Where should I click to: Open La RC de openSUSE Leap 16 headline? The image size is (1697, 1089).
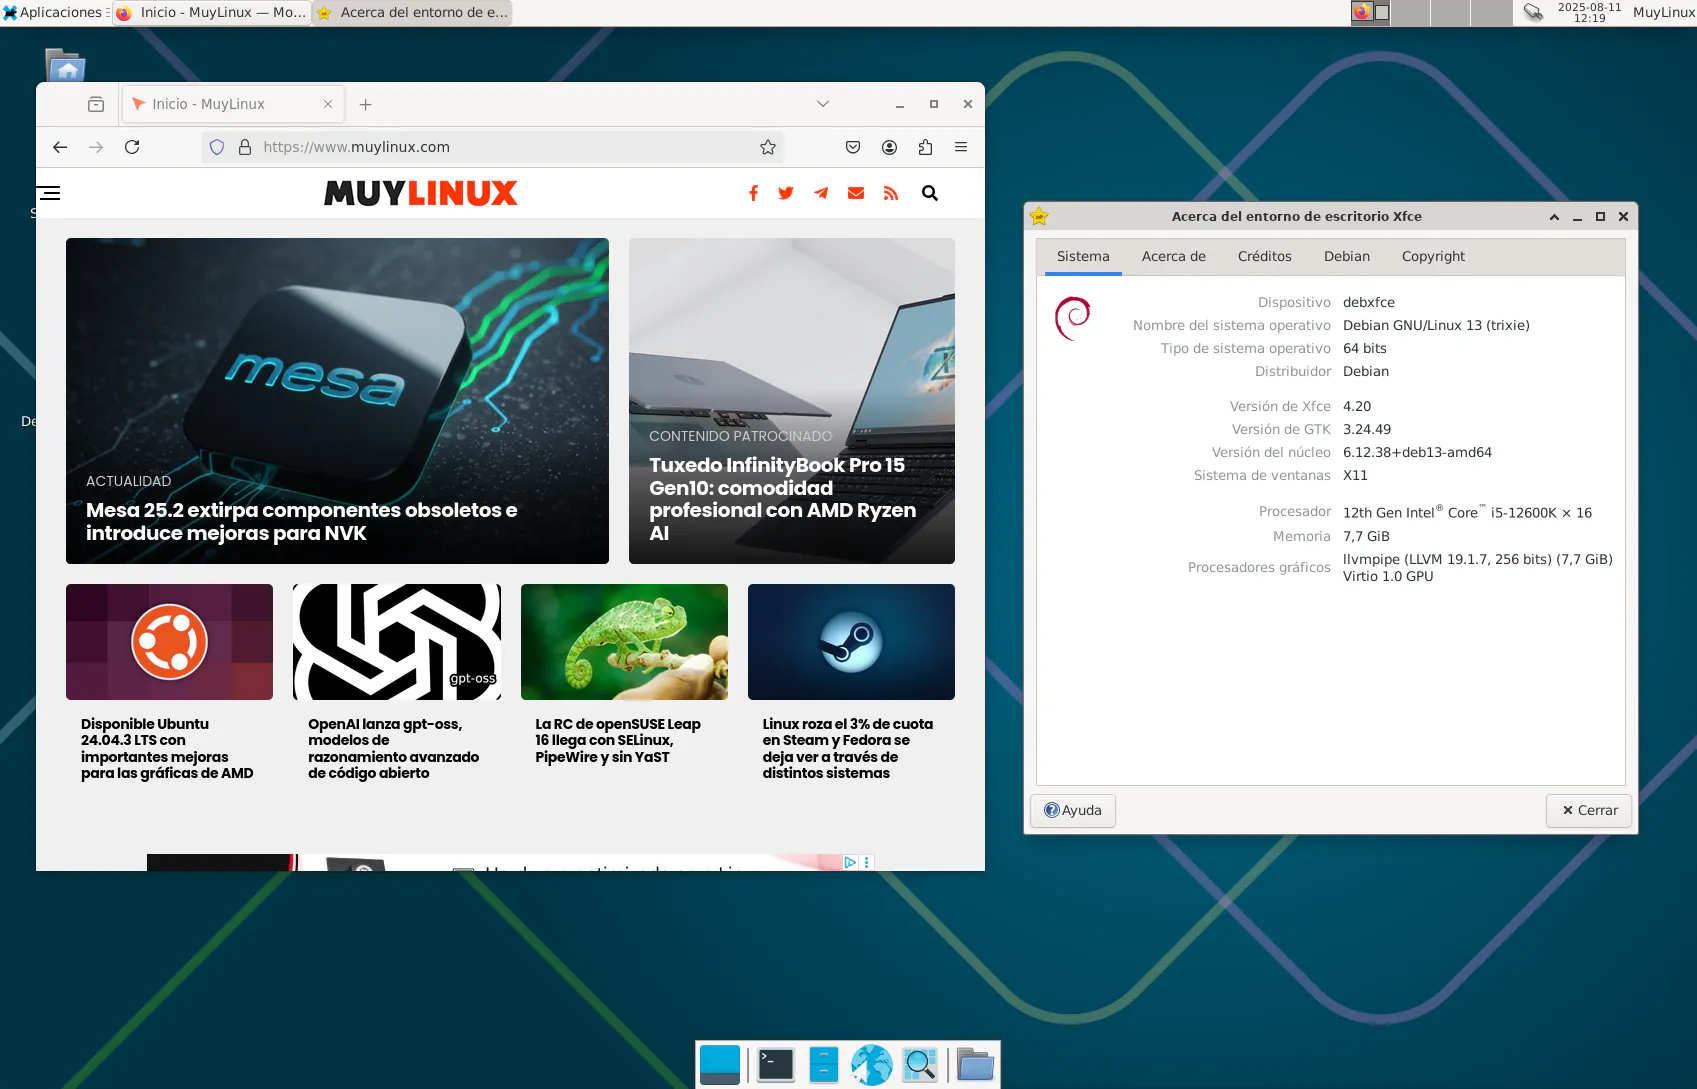click(618, 740)
